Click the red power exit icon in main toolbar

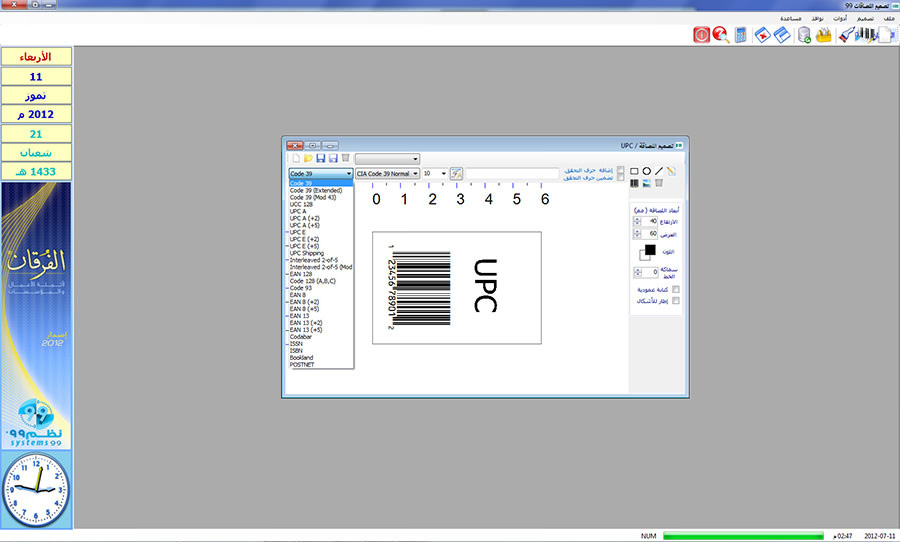click(701, 35)
